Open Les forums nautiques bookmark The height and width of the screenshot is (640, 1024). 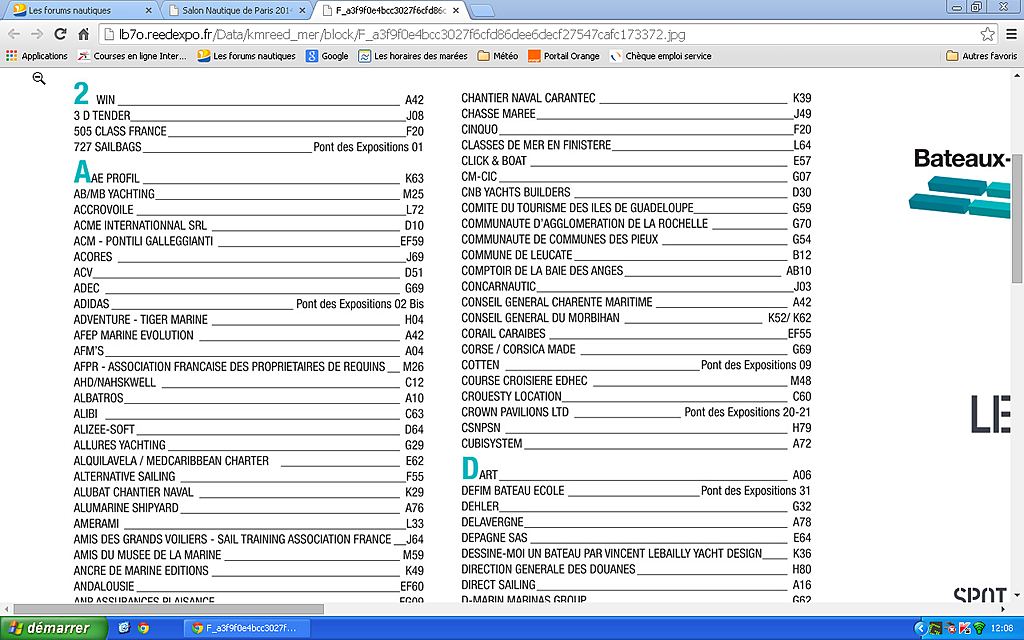(x=246, y=56)
